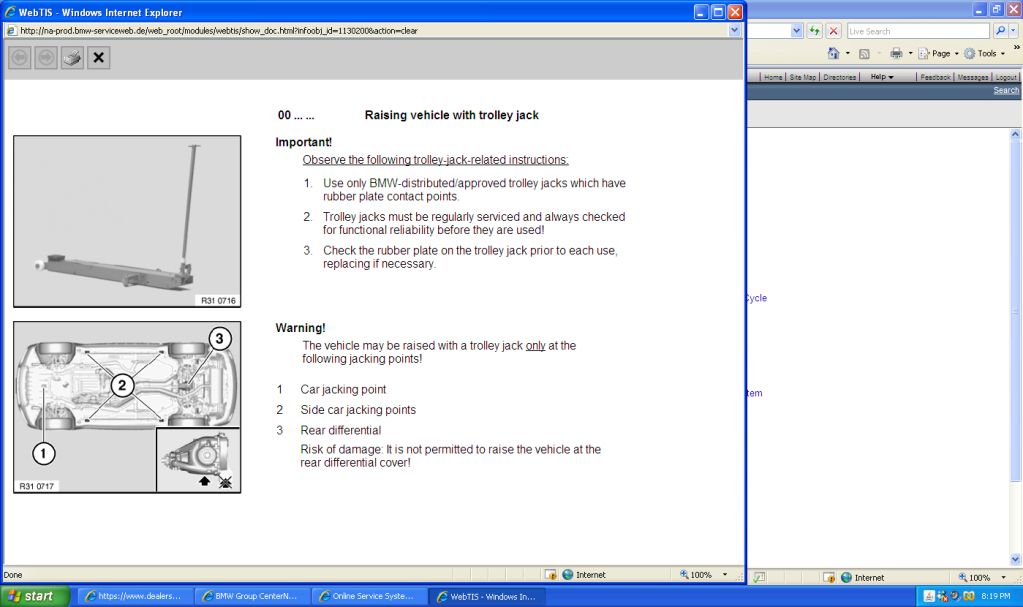Screen dimensions: 1023x607
Task: Switch to Online Service System taskbar window
Action: pyautogui.click(x=367, y=596)
